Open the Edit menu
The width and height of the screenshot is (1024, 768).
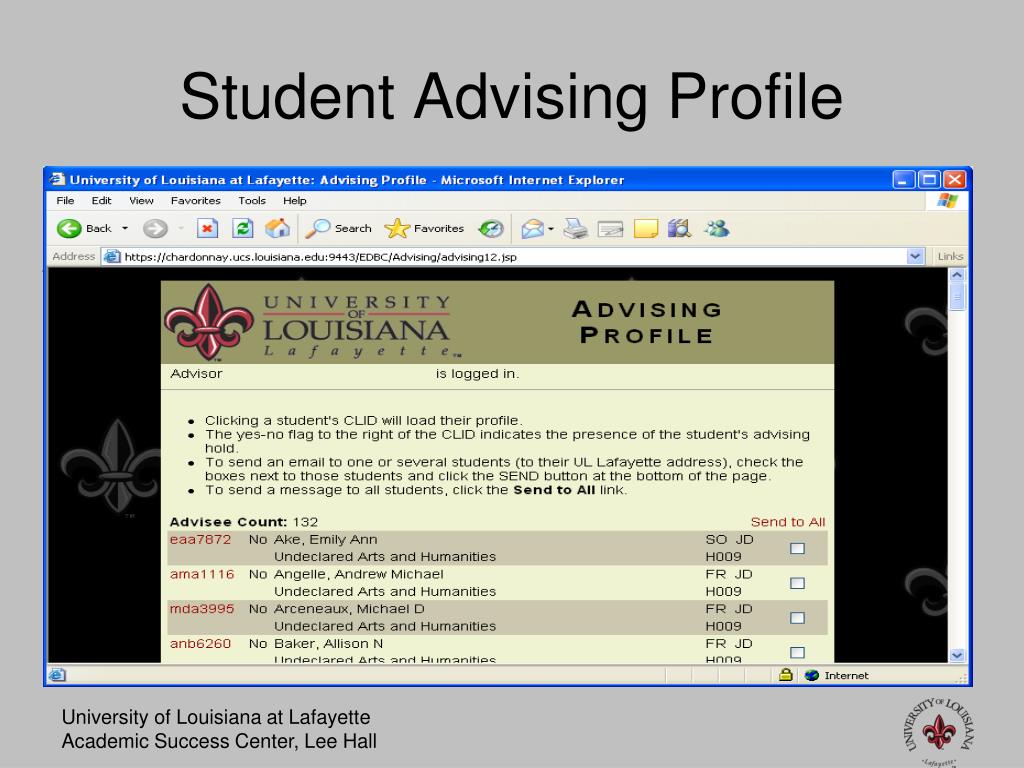101,200
